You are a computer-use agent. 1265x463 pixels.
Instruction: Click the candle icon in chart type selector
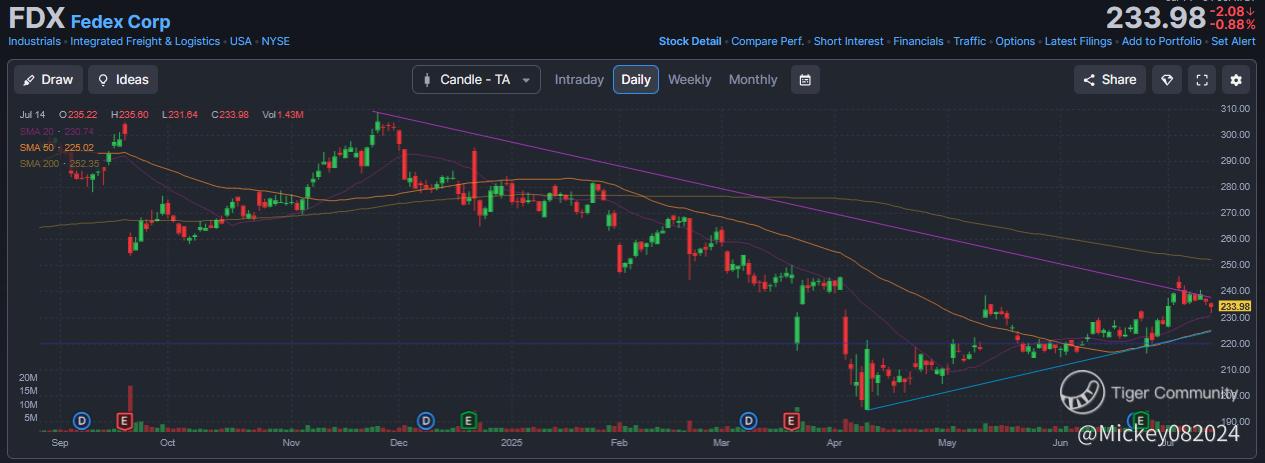coord(427,80)
